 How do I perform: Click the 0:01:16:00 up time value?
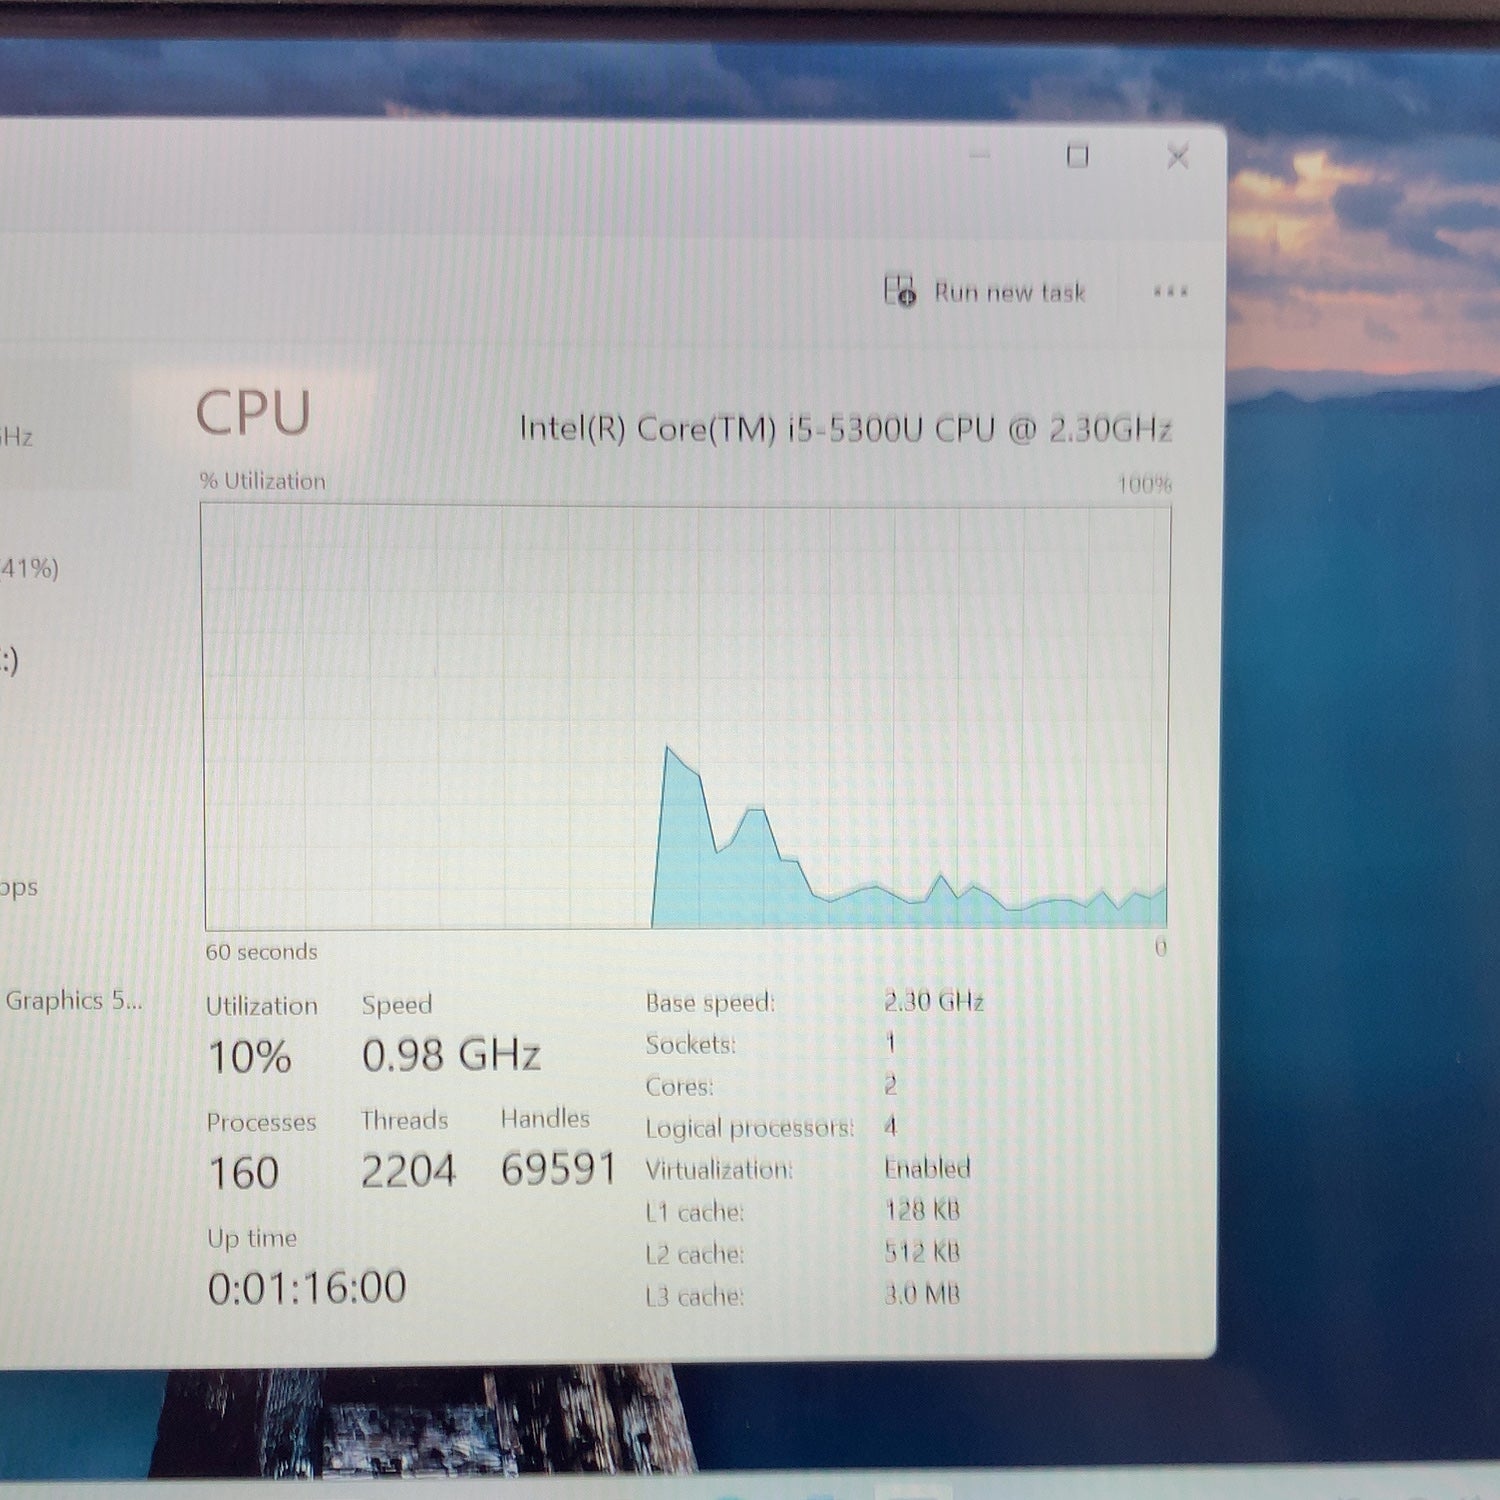[x=307, y=1287]
